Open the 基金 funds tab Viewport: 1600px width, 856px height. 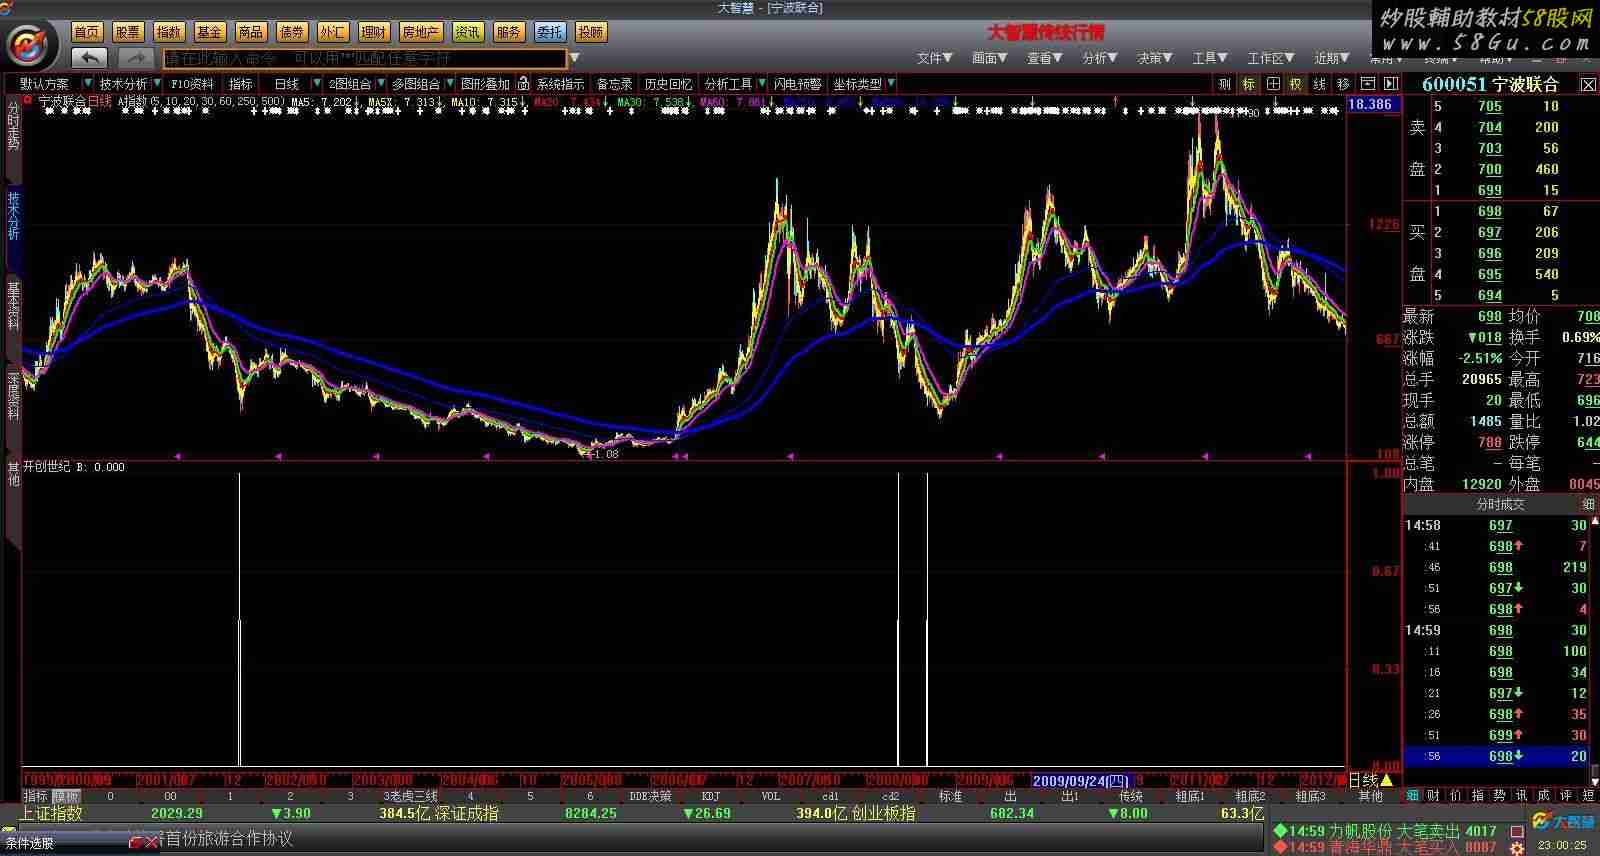click(x=210, y=32)
